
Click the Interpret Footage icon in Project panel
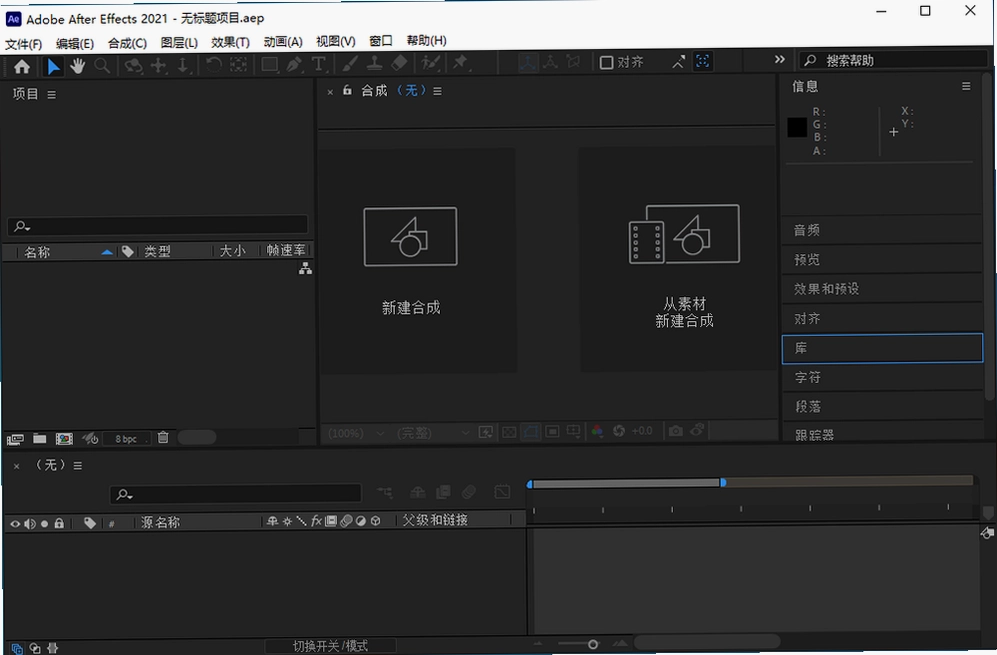click(15, 439)
